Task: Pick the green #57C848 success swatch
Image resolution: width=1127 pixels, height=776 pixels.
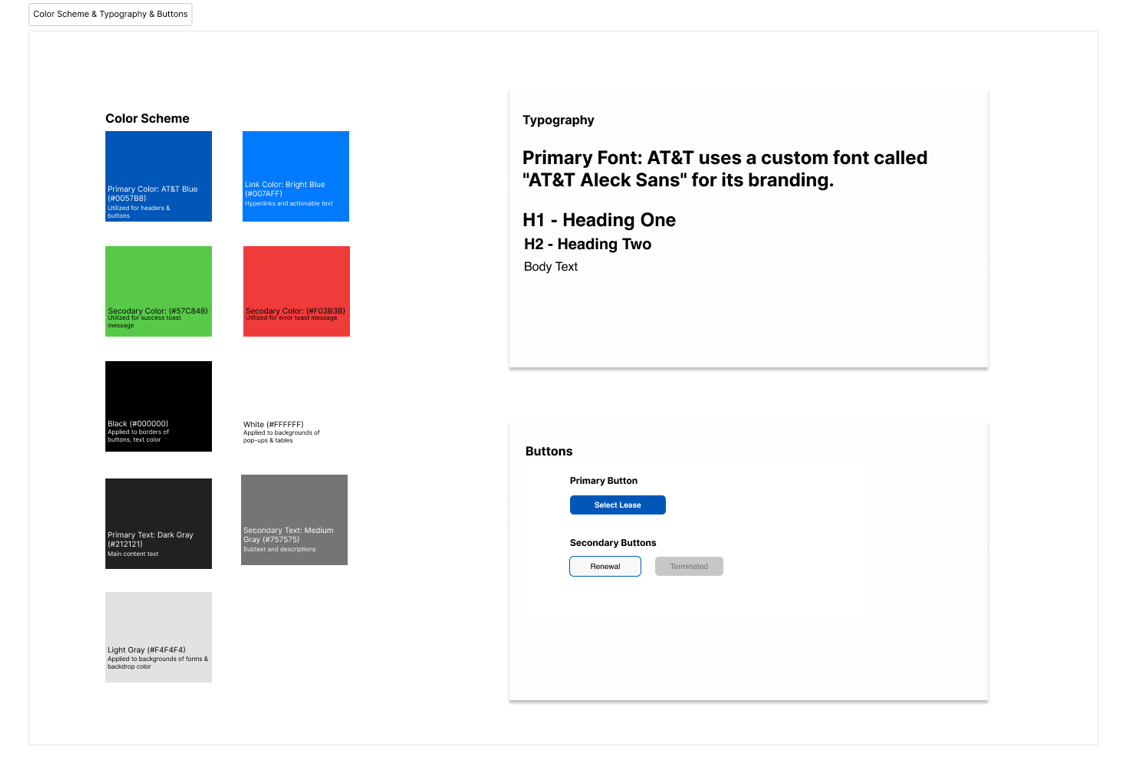Action: point(158,291)
